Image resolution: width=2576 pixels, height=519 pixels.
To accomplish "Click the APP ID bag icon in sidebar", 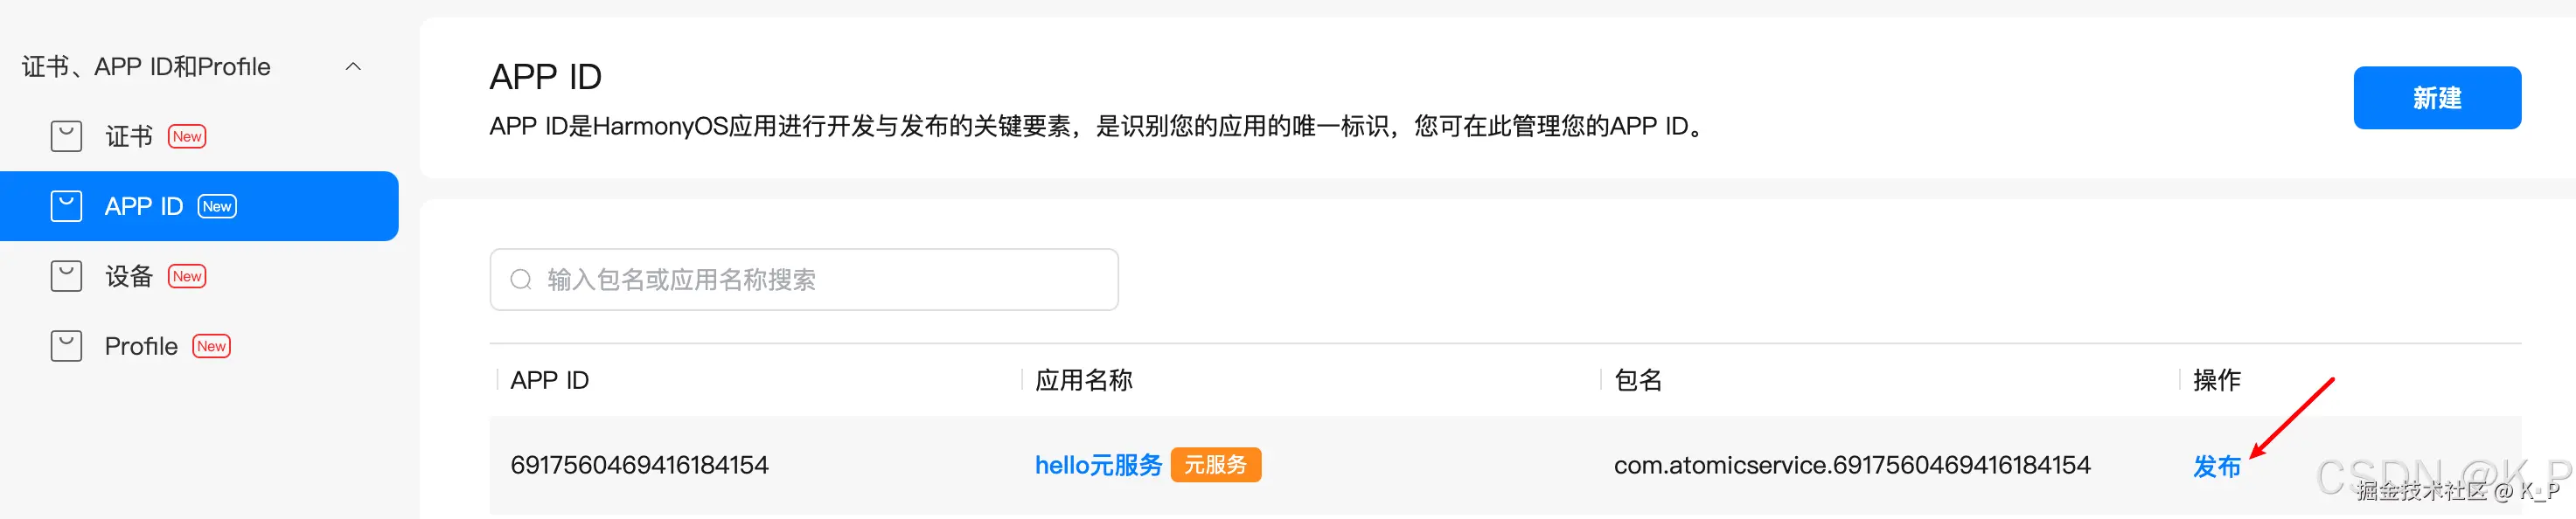I will (x=66, y=206).
